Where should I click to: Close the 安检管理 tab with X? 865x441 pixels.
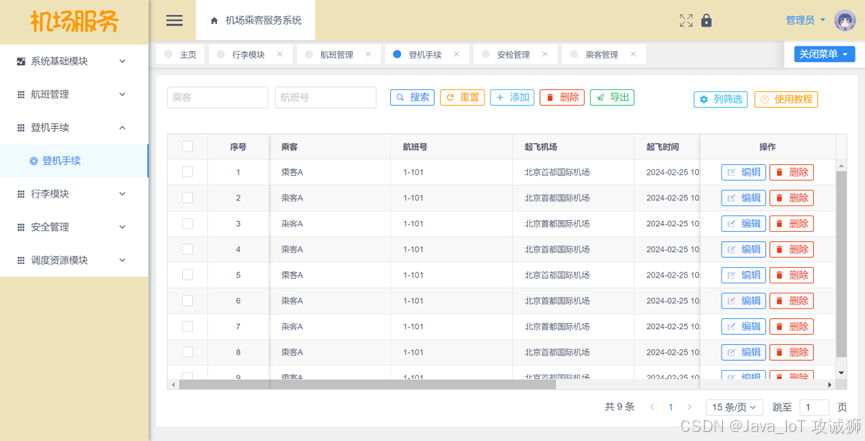pyautogui.click(x=544, y=54)
